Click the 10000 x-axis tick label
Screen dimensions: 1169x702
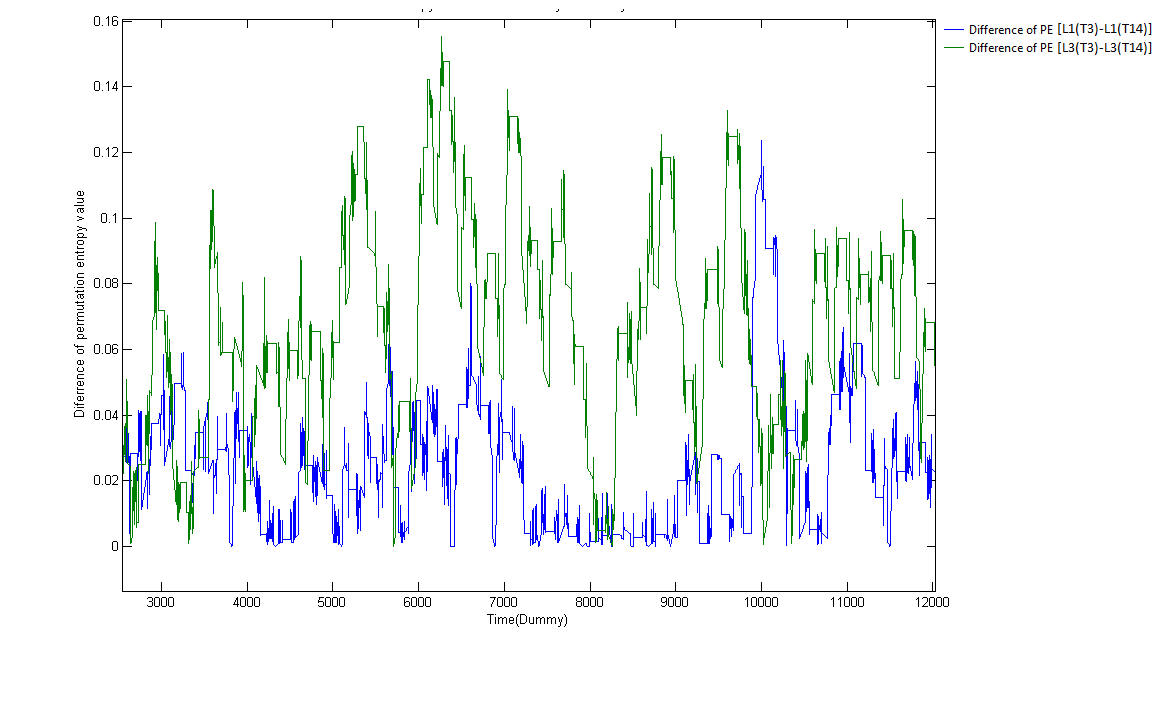pos(760,602)
